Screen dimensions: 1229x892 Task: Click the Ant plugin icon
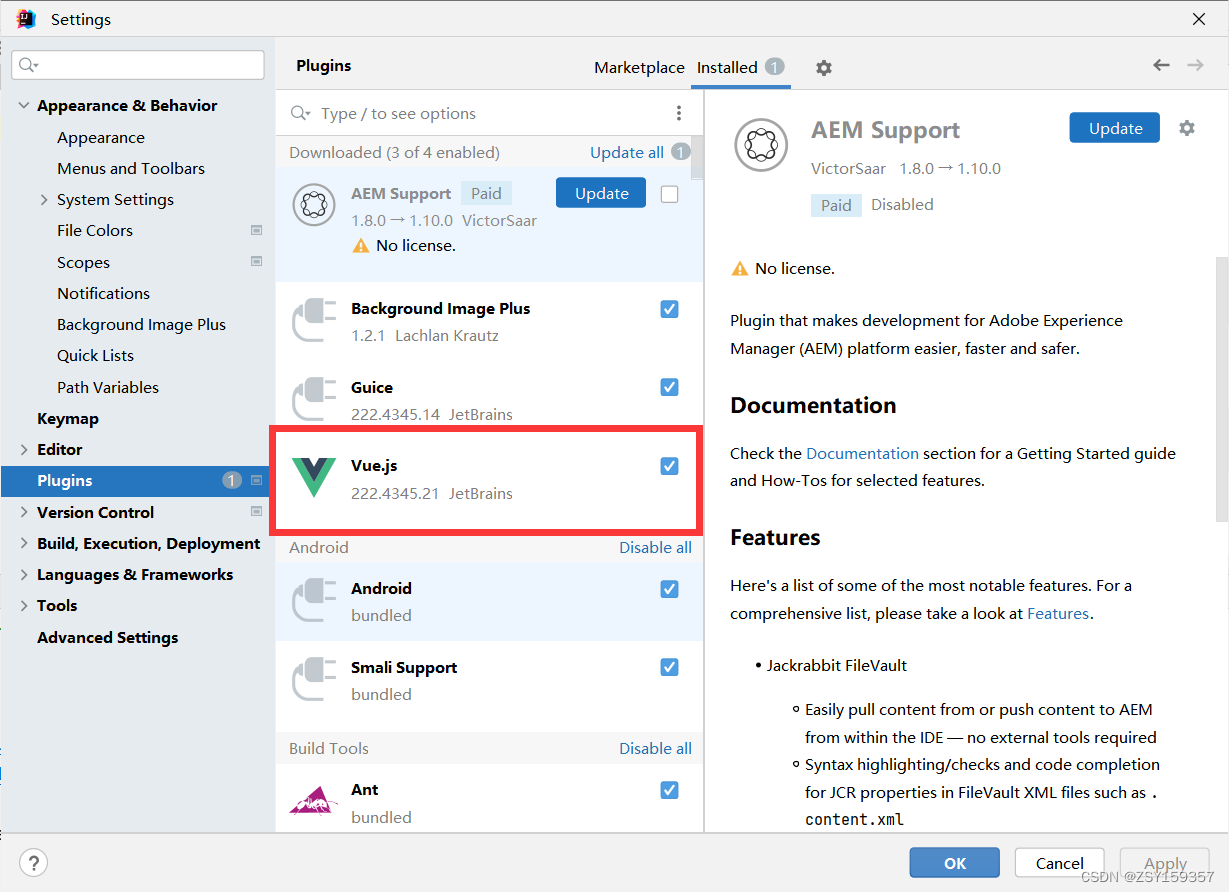tap(313, 798)
